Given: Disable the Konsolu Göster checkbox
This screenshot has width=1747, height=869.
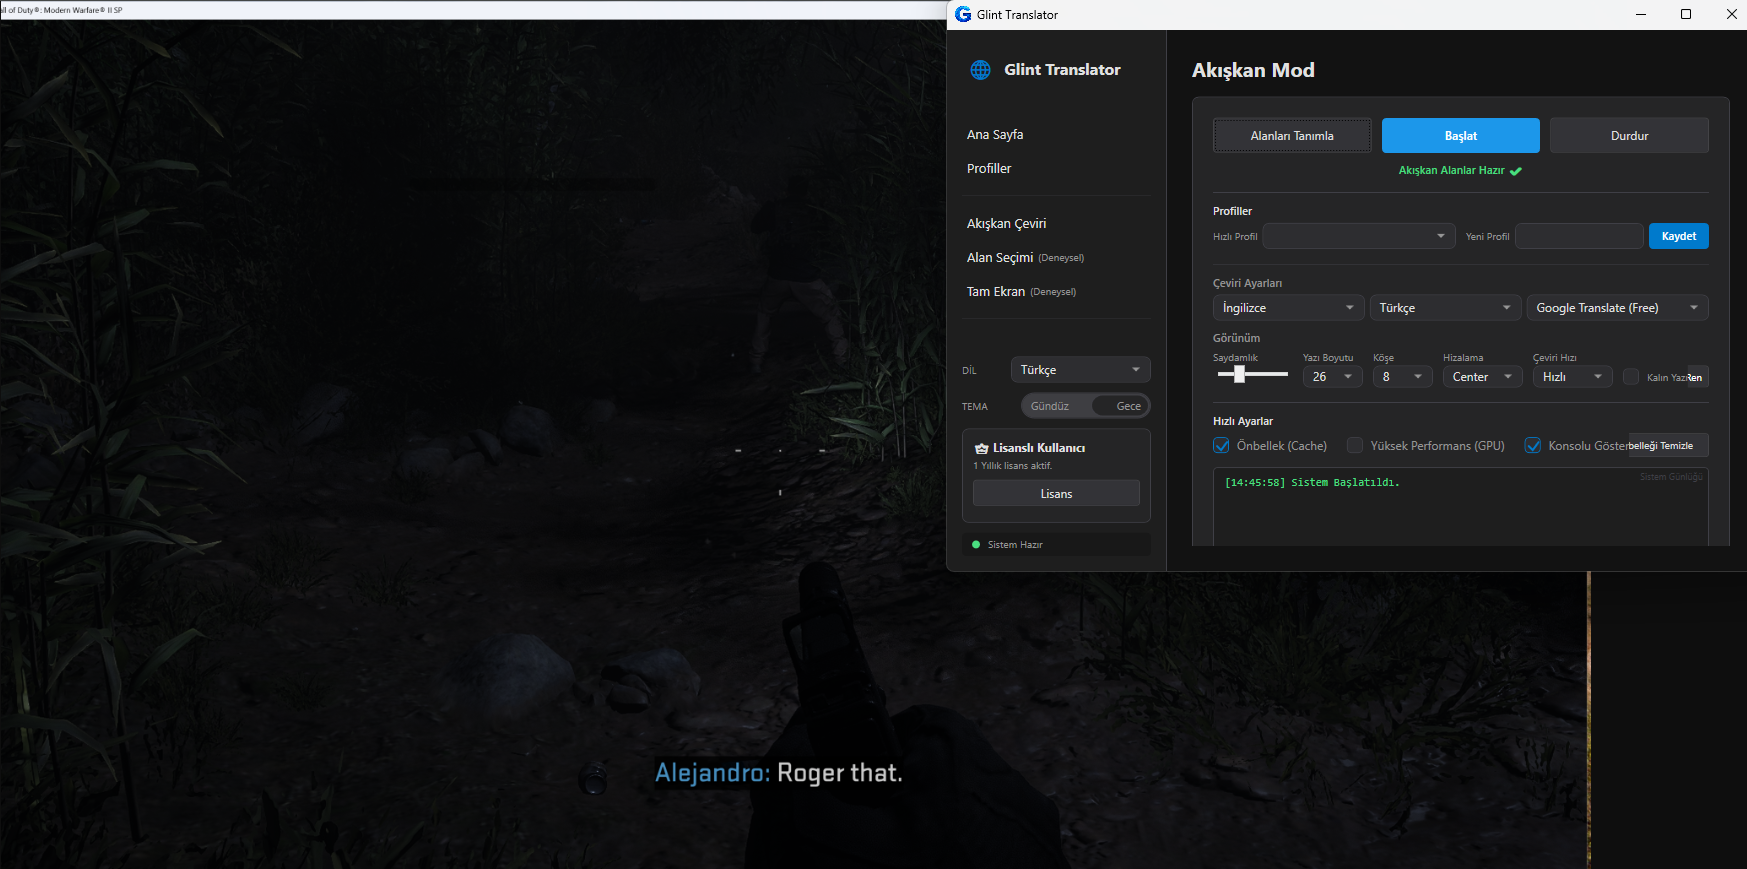Looking at the screenshot, I should [1533, 446].
